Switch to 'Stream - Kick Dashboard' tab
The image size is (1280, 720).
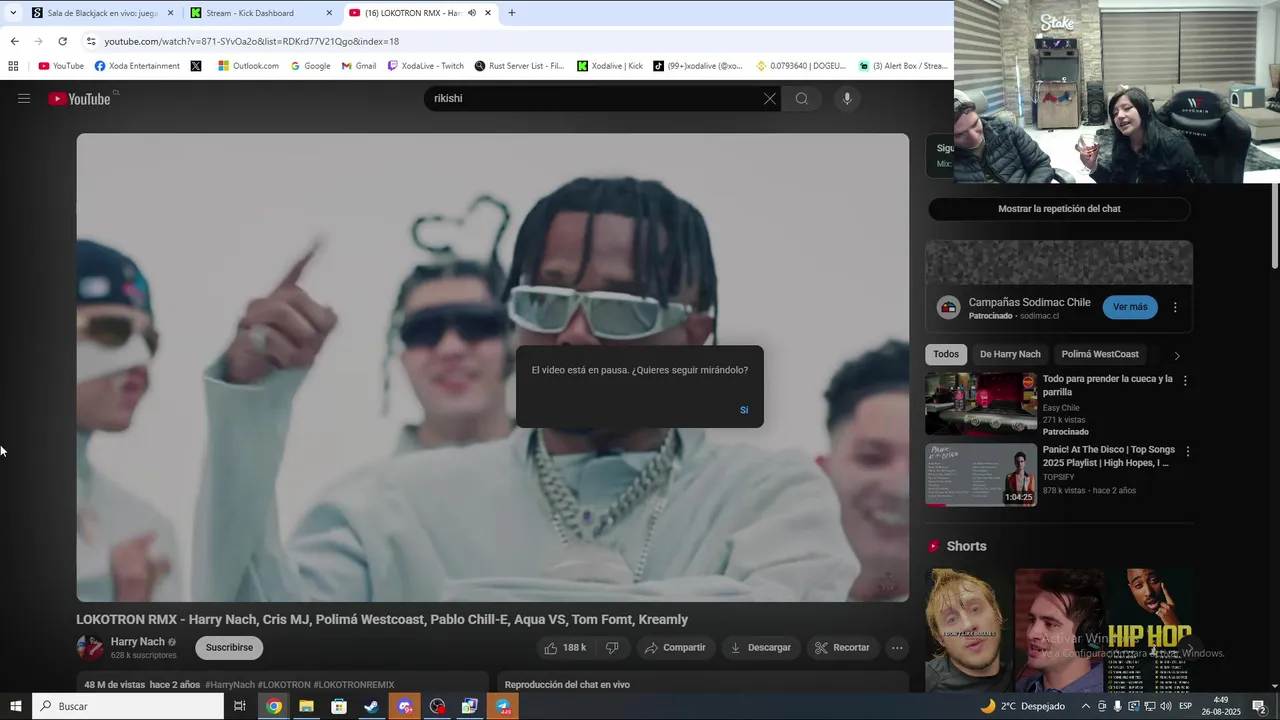point(262,13)
